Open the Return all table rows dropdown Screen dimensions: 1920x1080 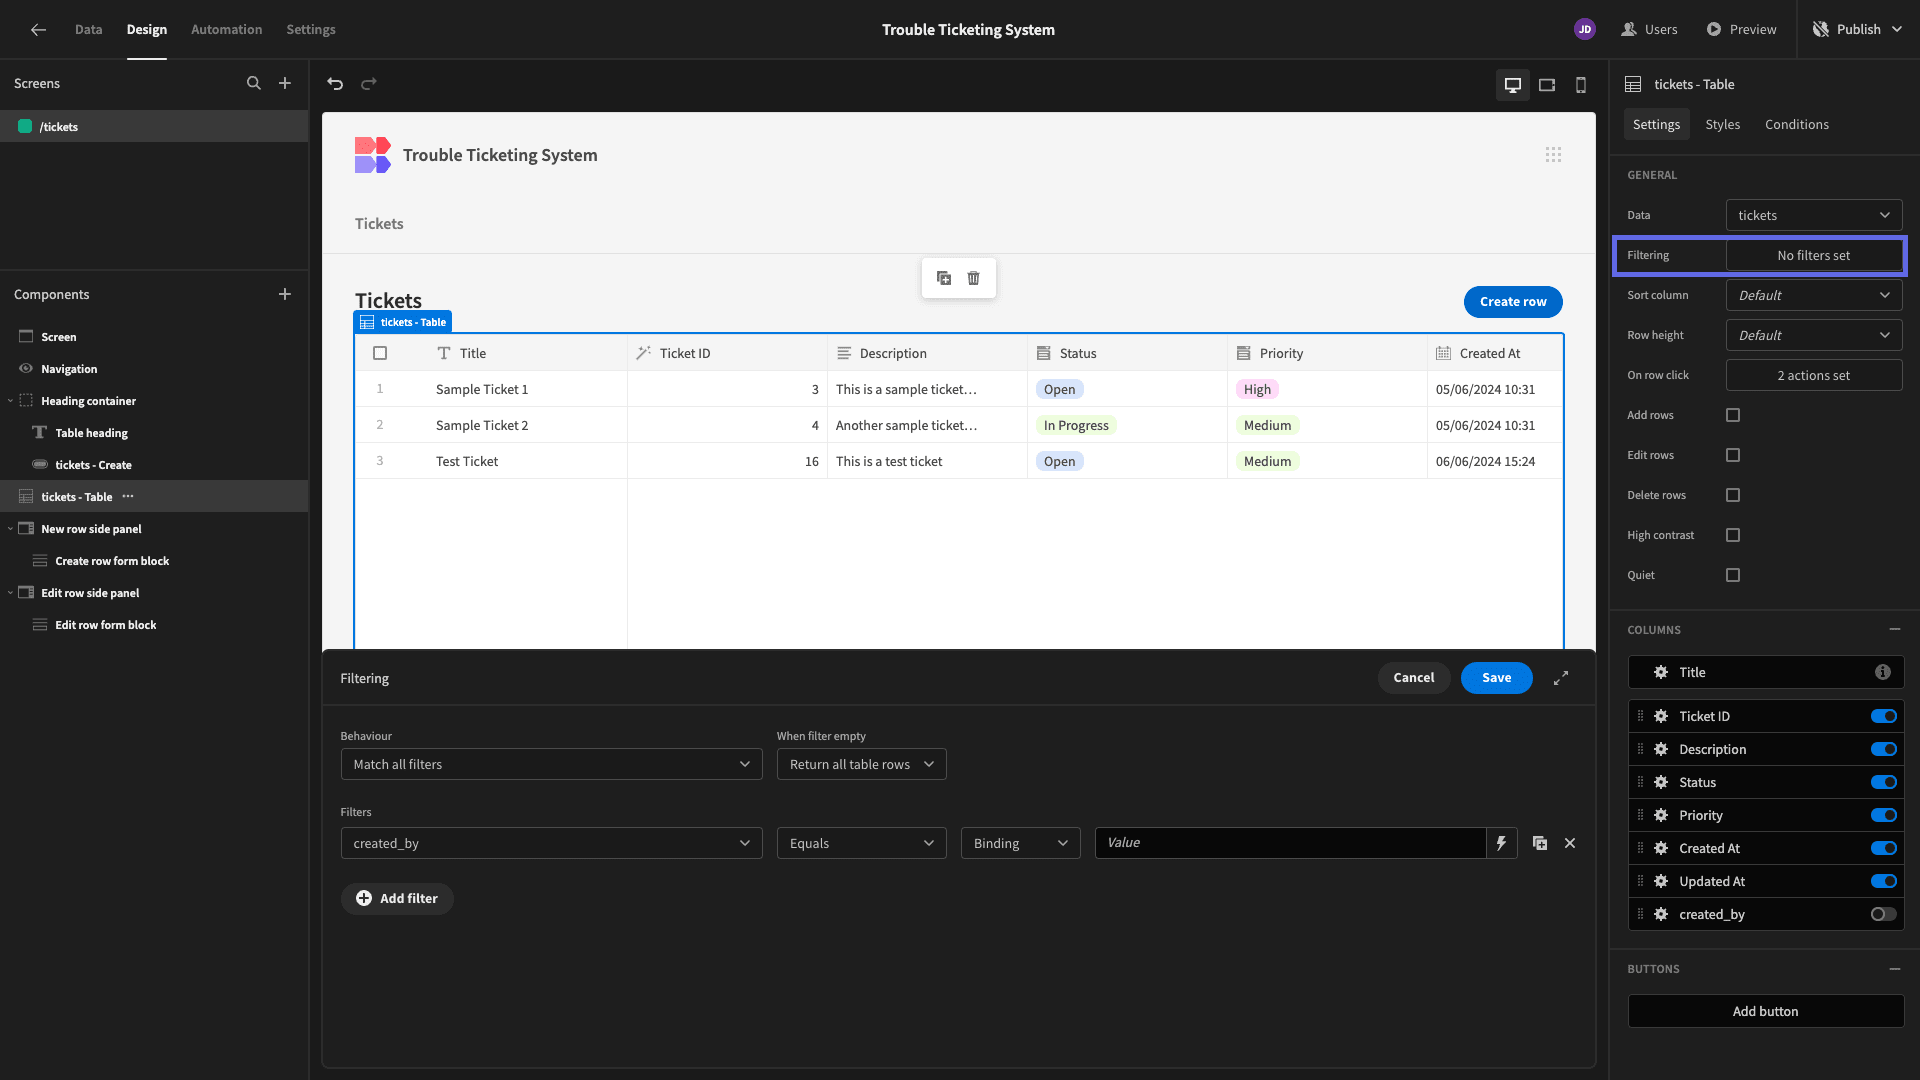pos(861,764)
